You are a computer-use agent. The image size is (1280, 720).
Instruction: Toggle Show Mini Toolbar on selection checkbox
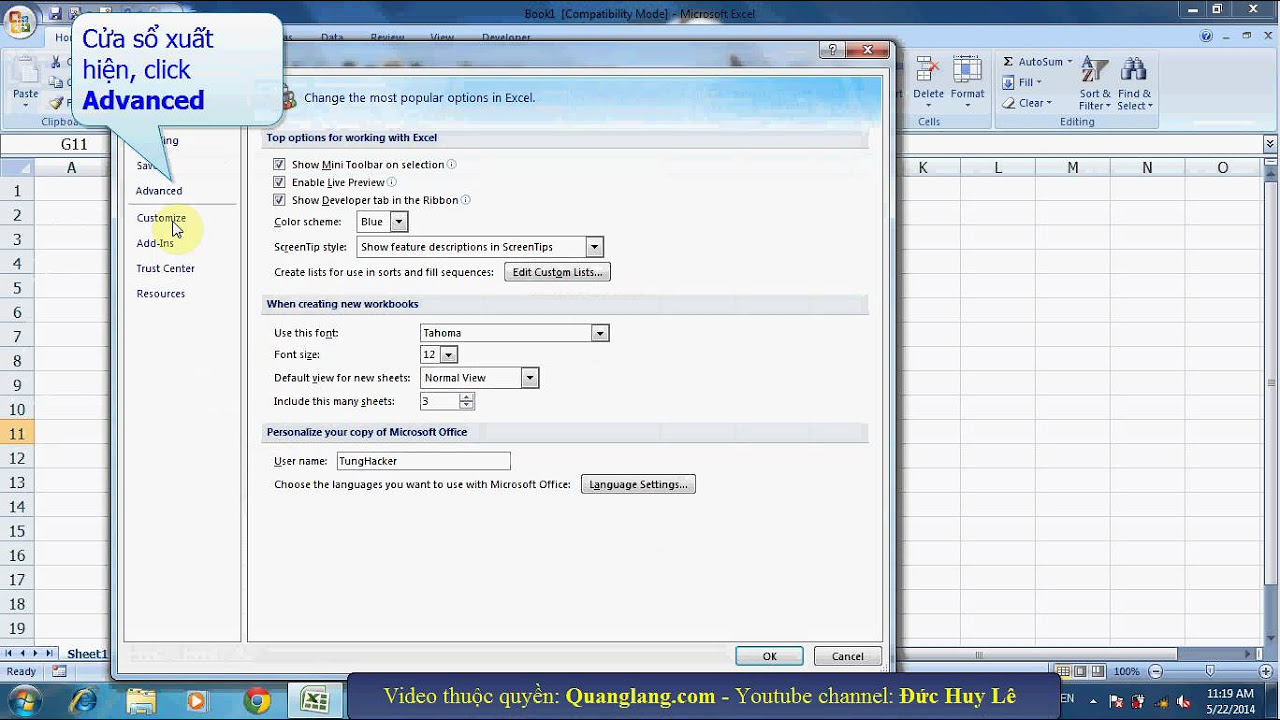(x=279, y=164)
